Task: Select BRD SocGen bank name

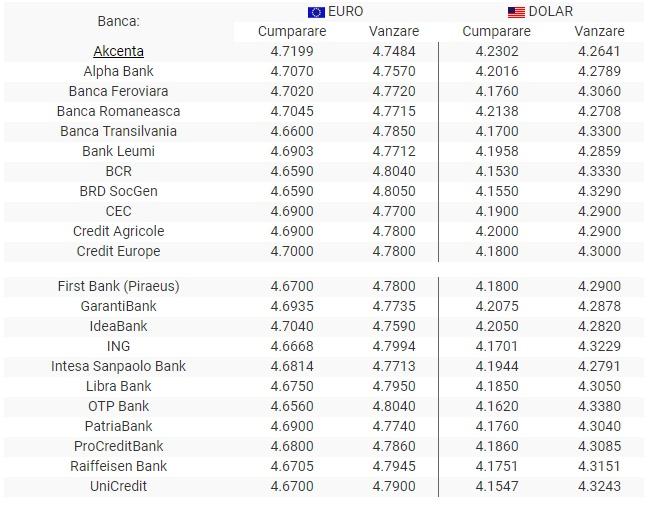Action: (x=119, y=191)
